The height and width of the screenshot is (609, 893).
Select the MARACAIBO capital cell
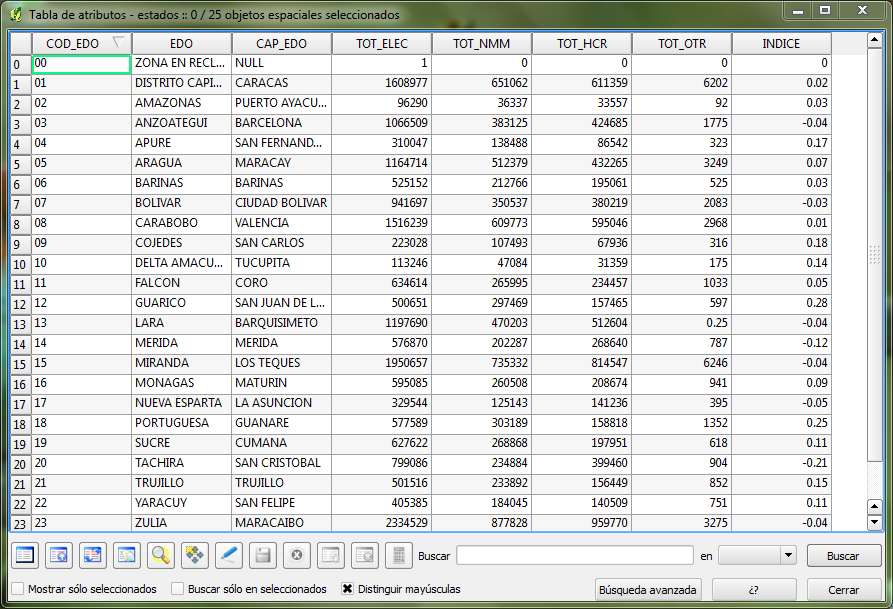click(x=281, y=523)
